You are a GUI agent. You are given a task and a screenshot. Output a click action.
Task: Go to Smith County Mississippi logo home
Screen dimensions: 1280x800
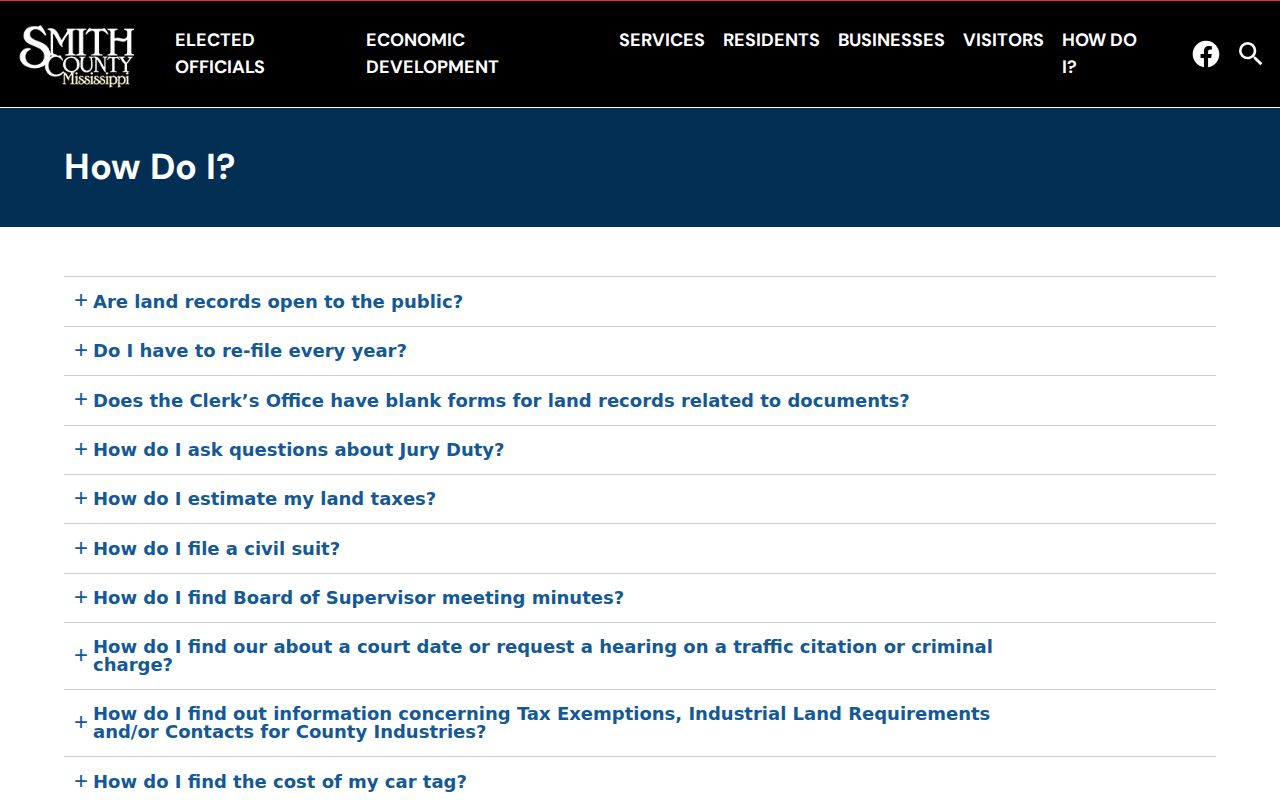click(77, 55)
